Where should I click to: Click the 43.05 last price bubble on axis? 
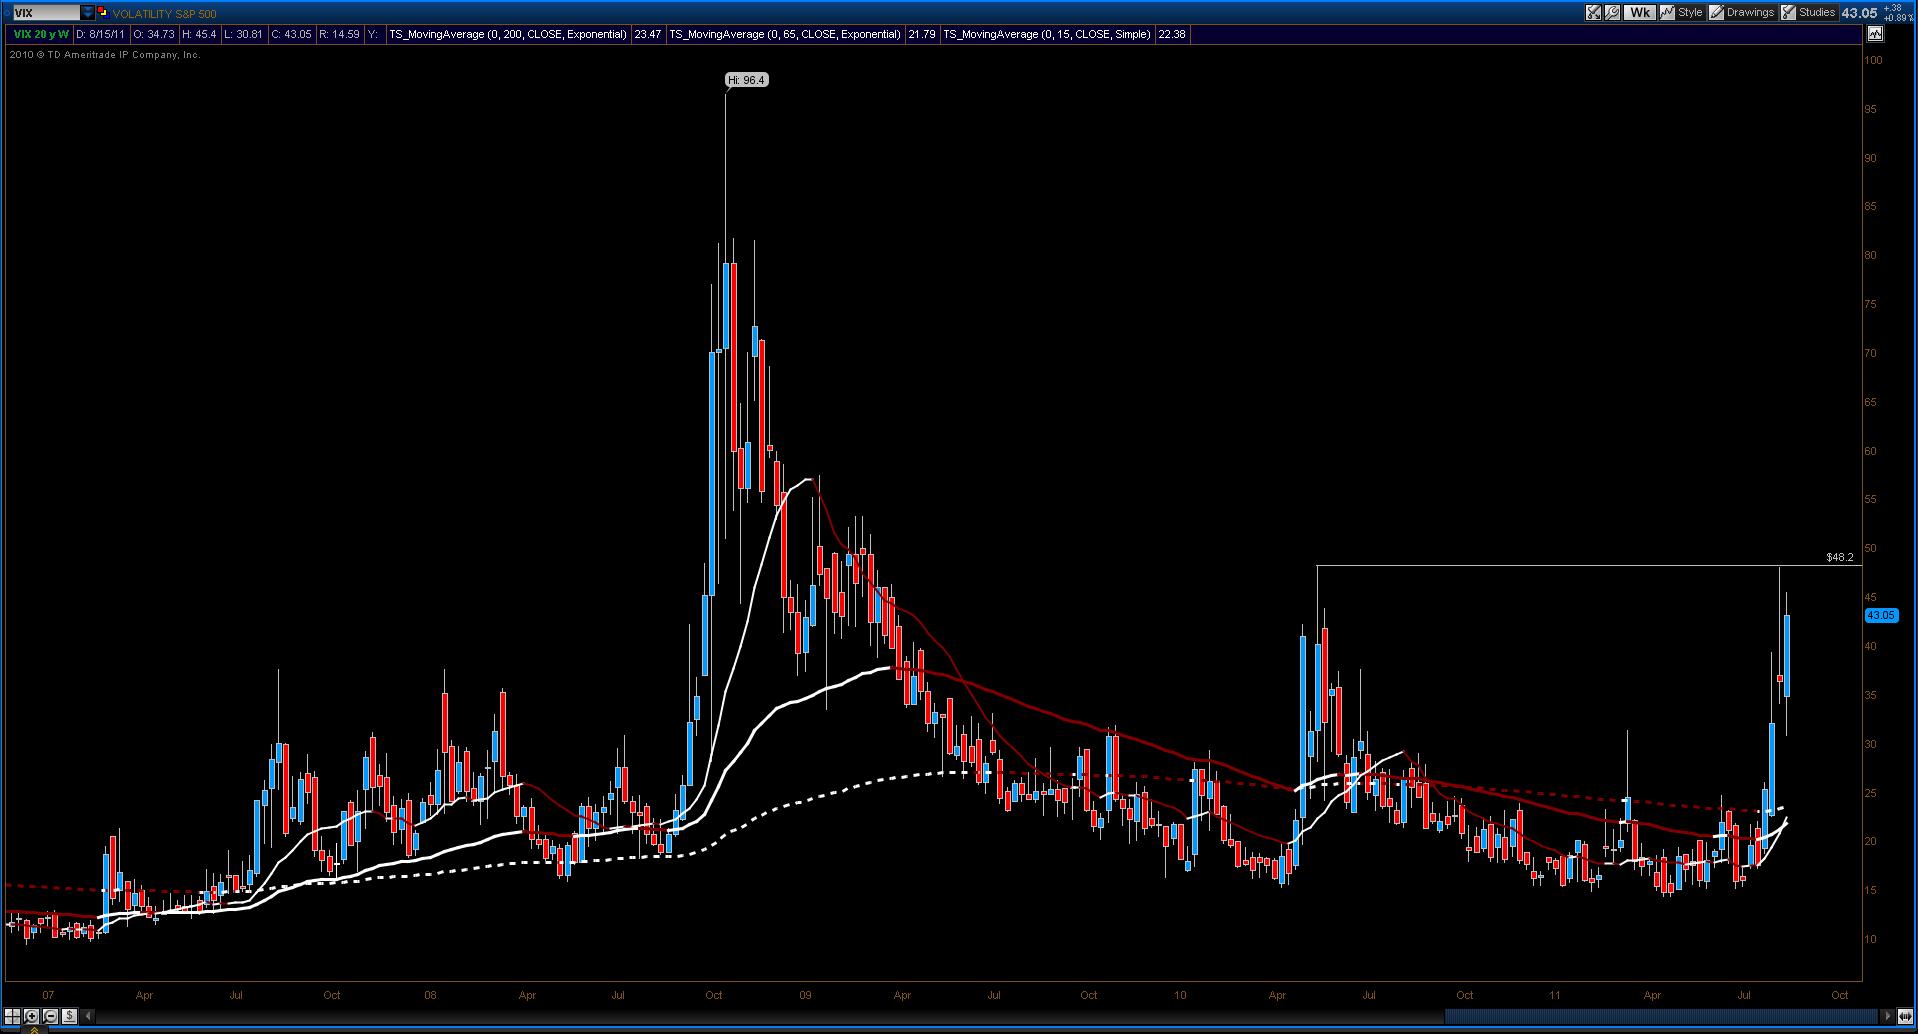(x=1881, y=616)
